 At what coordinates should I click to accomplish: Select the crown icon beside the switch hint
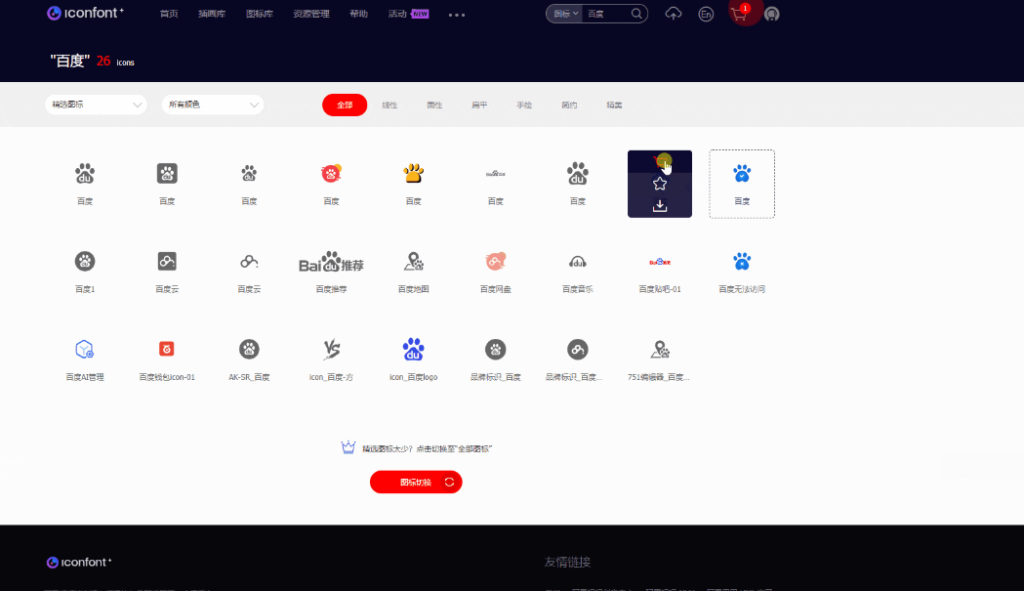348,447
